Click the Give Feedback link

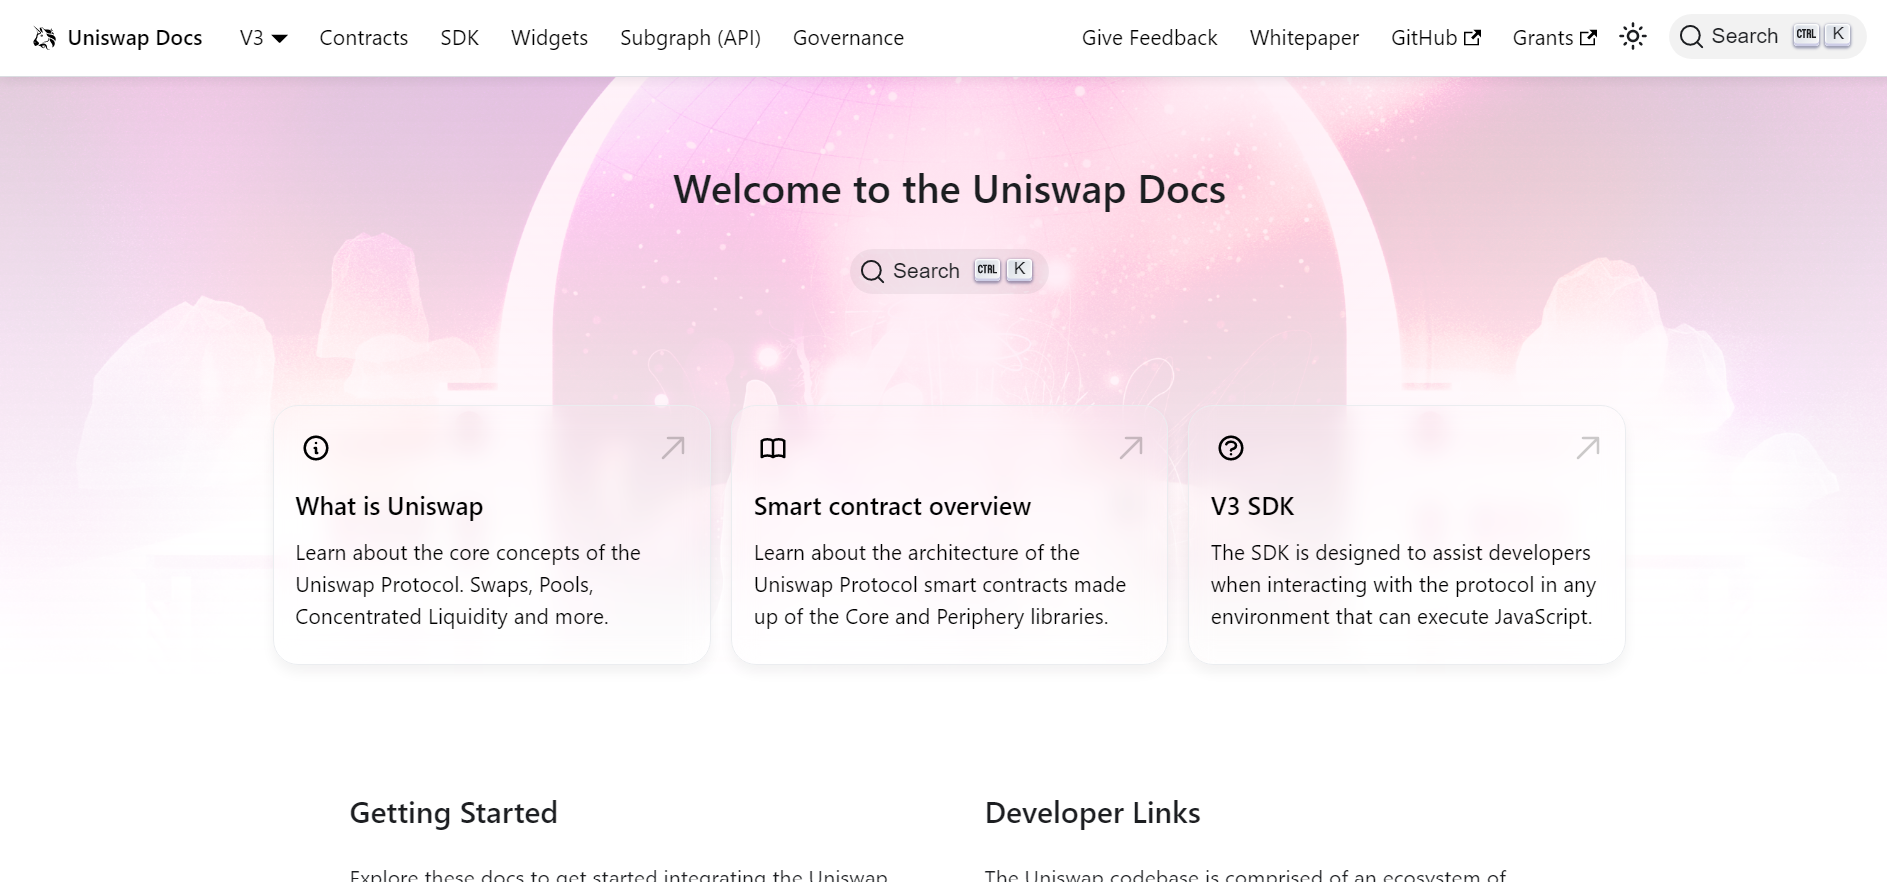pyautogui.click(x=1149, y=38)
